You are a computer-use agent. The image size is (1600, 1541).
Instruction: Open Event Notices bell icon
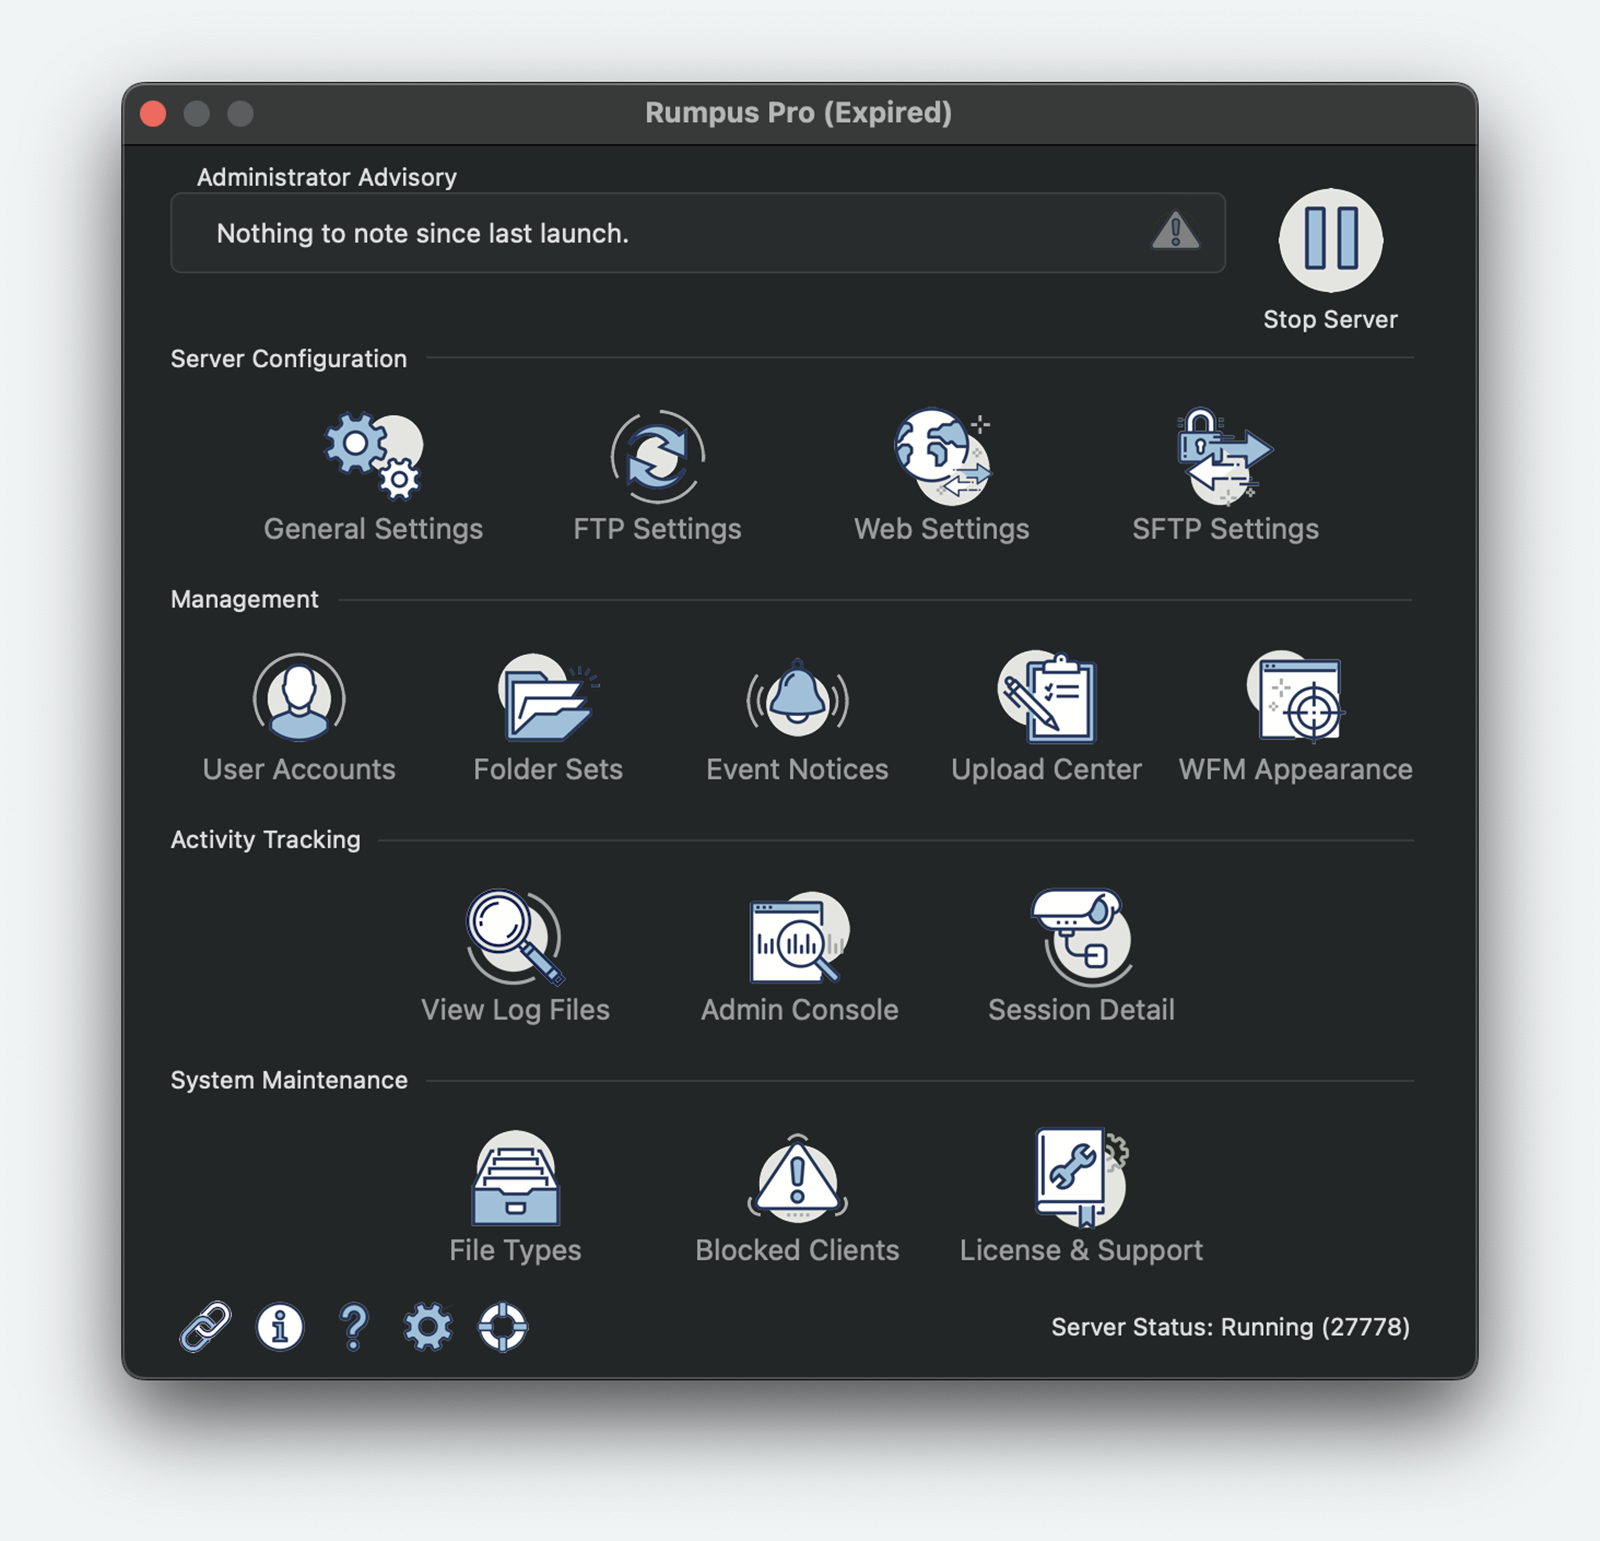point(797,697)
